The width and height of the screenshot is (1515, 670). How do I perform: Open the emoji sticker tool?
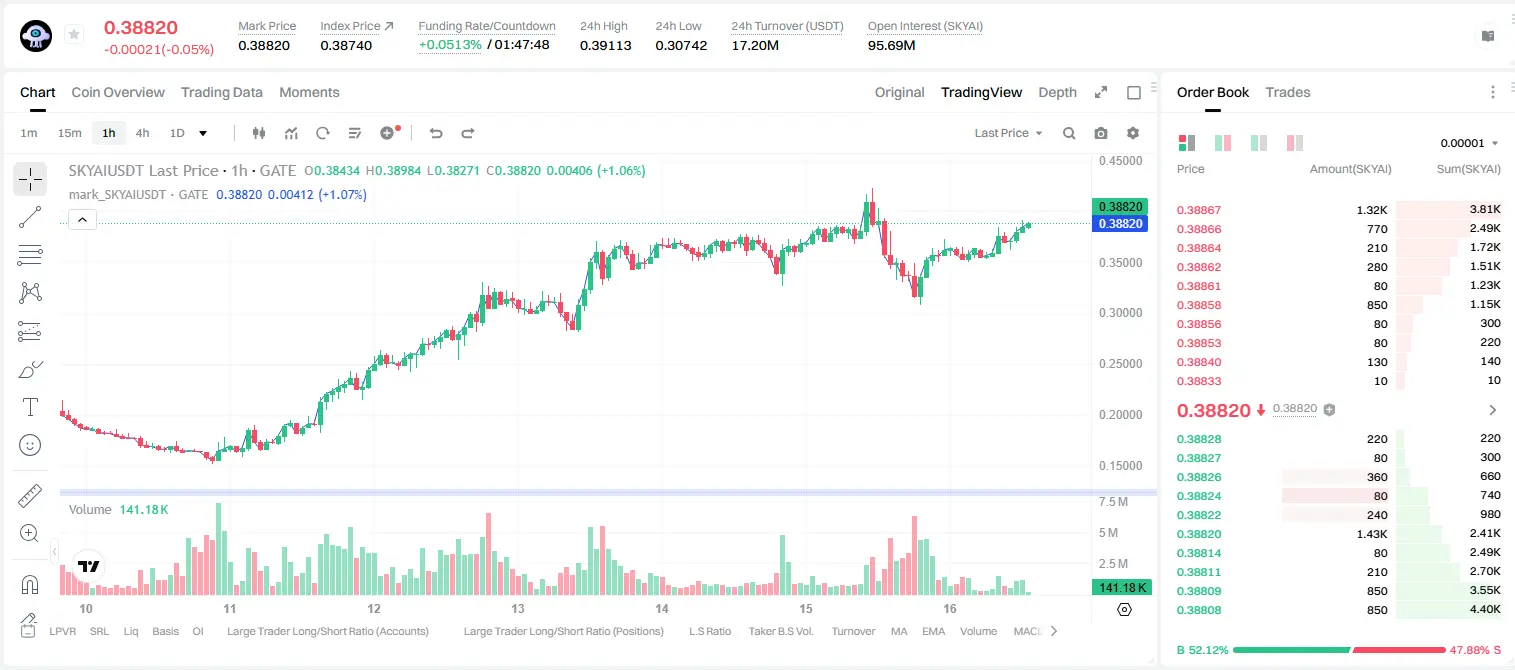pyautogui.click(x=30, y=445)
